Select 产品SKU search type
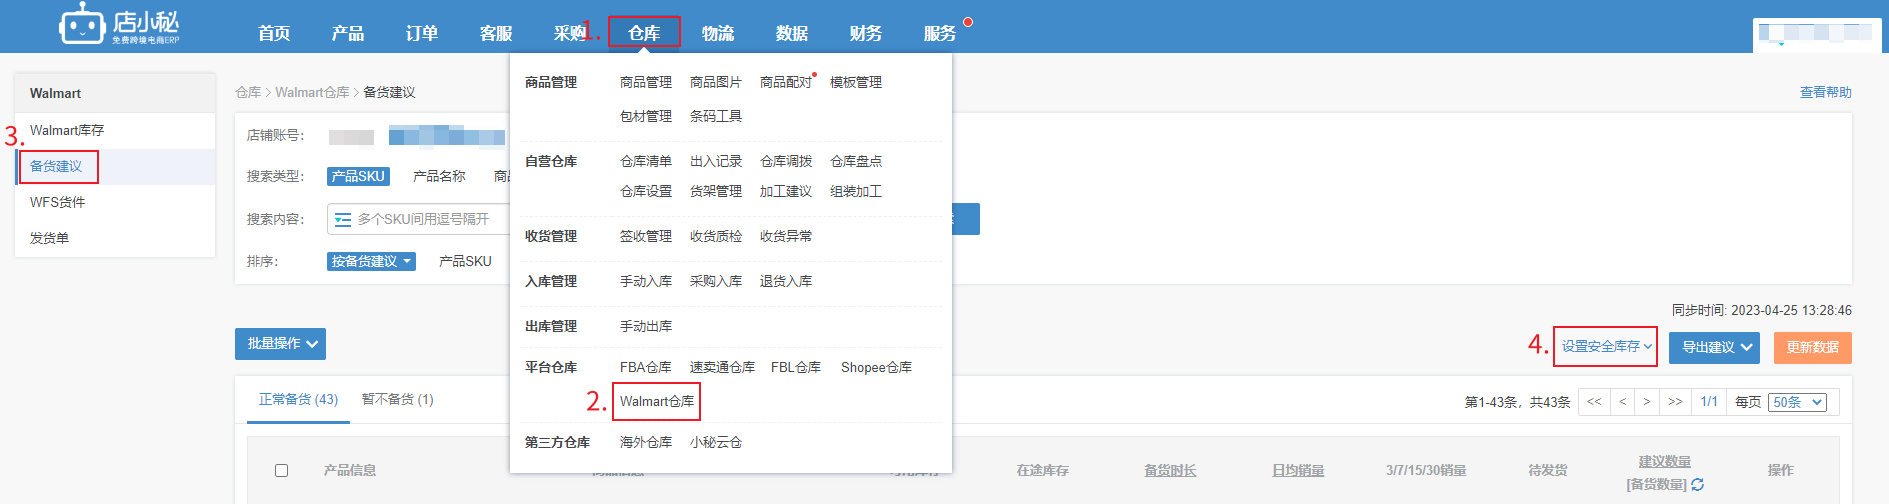The image size is (1889, 504). click(x=358, y=176)
